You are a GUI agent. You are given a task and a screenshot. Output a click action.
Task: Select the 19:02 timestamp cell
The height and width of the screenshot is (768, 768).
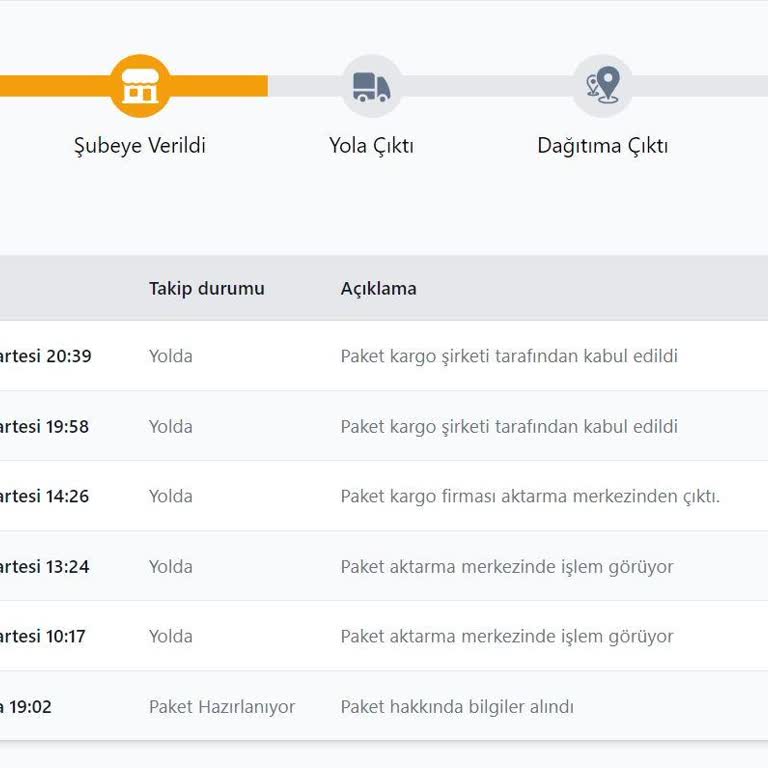25,707
